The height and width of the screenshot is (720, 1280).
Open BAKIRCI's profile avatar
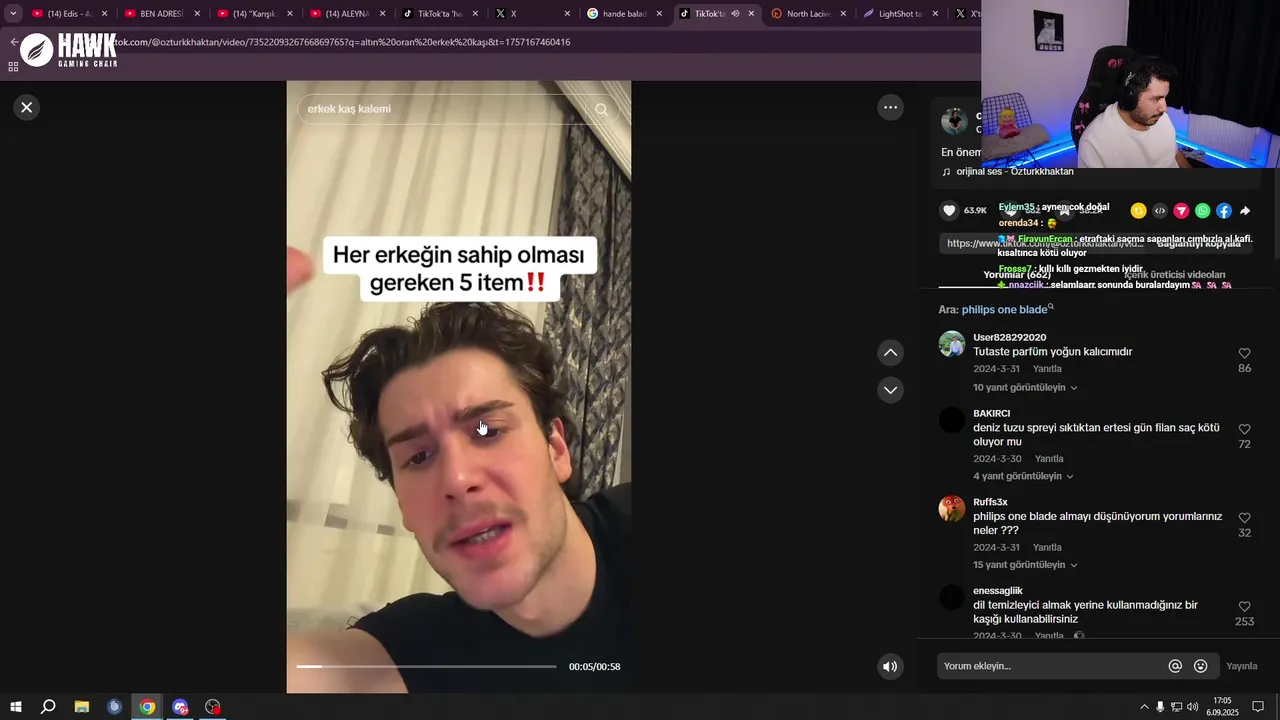(952, 420)
